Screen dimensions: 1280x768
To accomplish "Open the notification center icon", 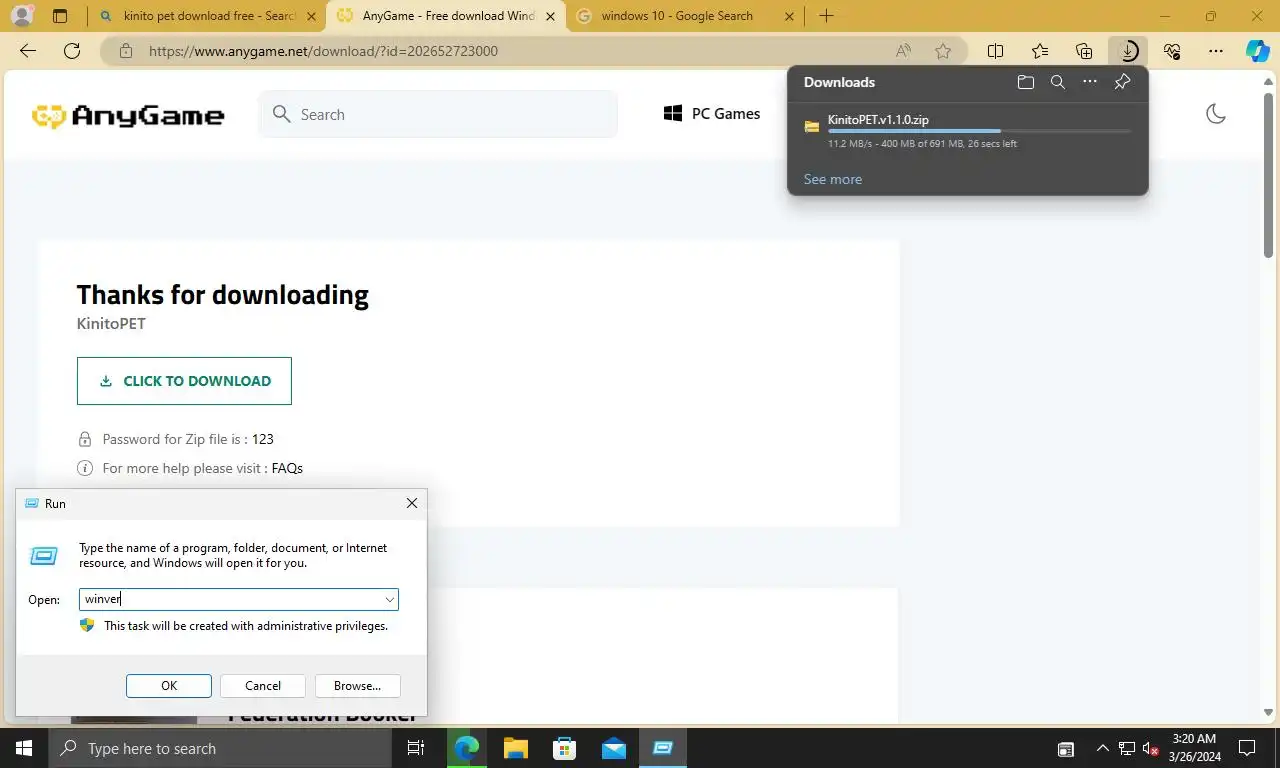I will (1247, 748).
